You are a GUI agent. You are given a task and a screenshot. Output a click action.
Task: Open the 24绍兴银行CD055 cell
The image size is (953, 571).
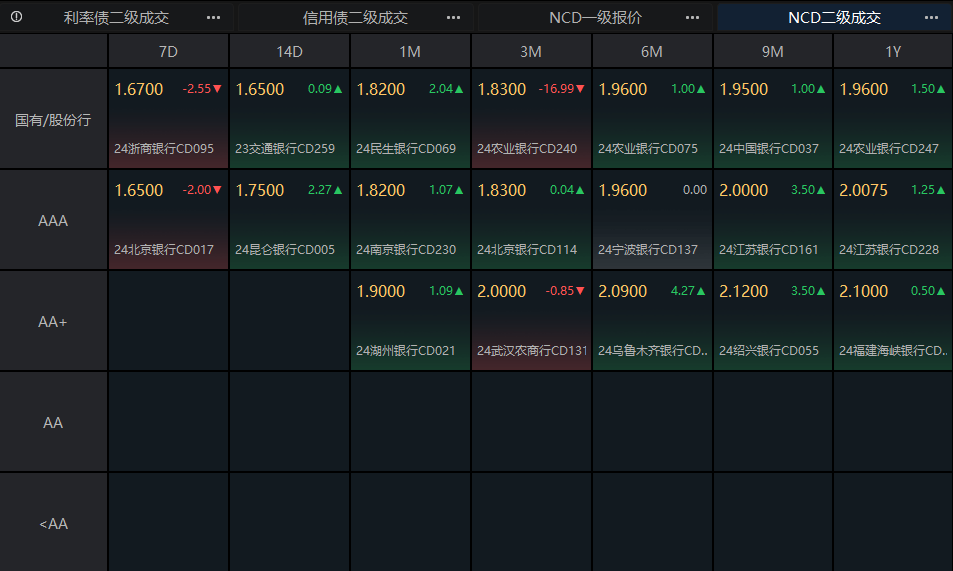point(772,320)
